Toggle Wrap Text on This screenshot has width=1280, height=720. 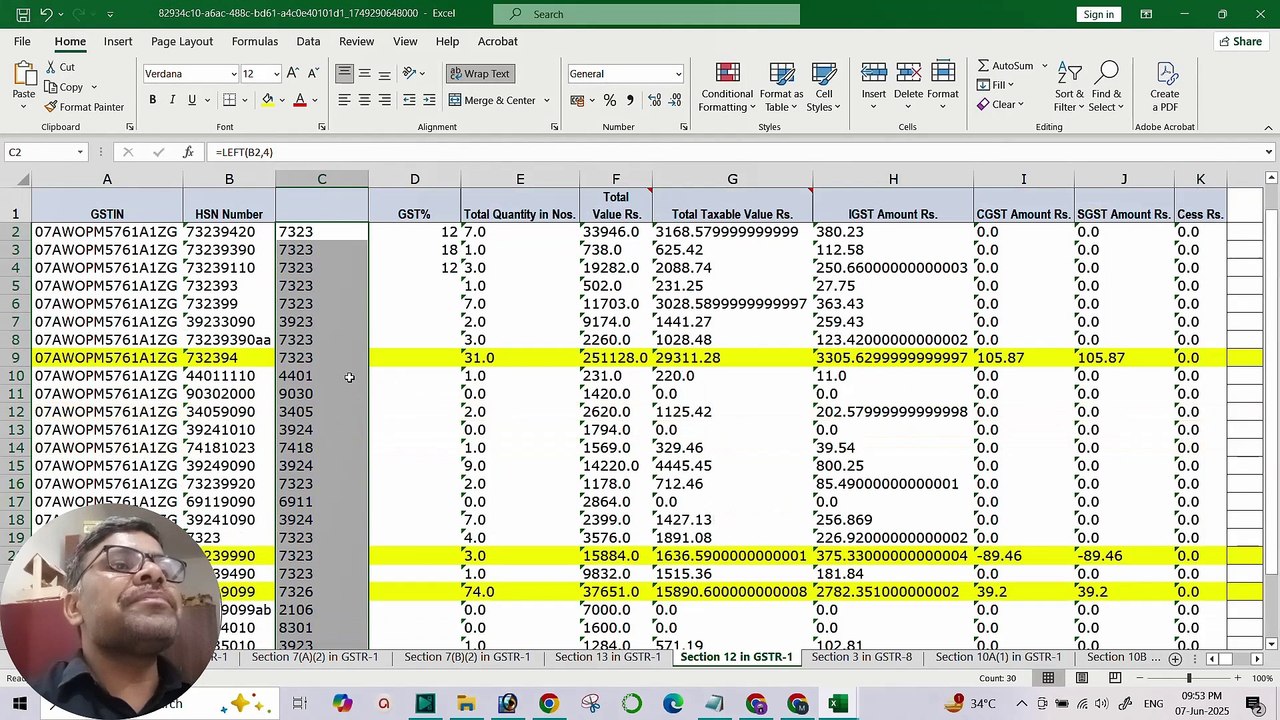479,74
